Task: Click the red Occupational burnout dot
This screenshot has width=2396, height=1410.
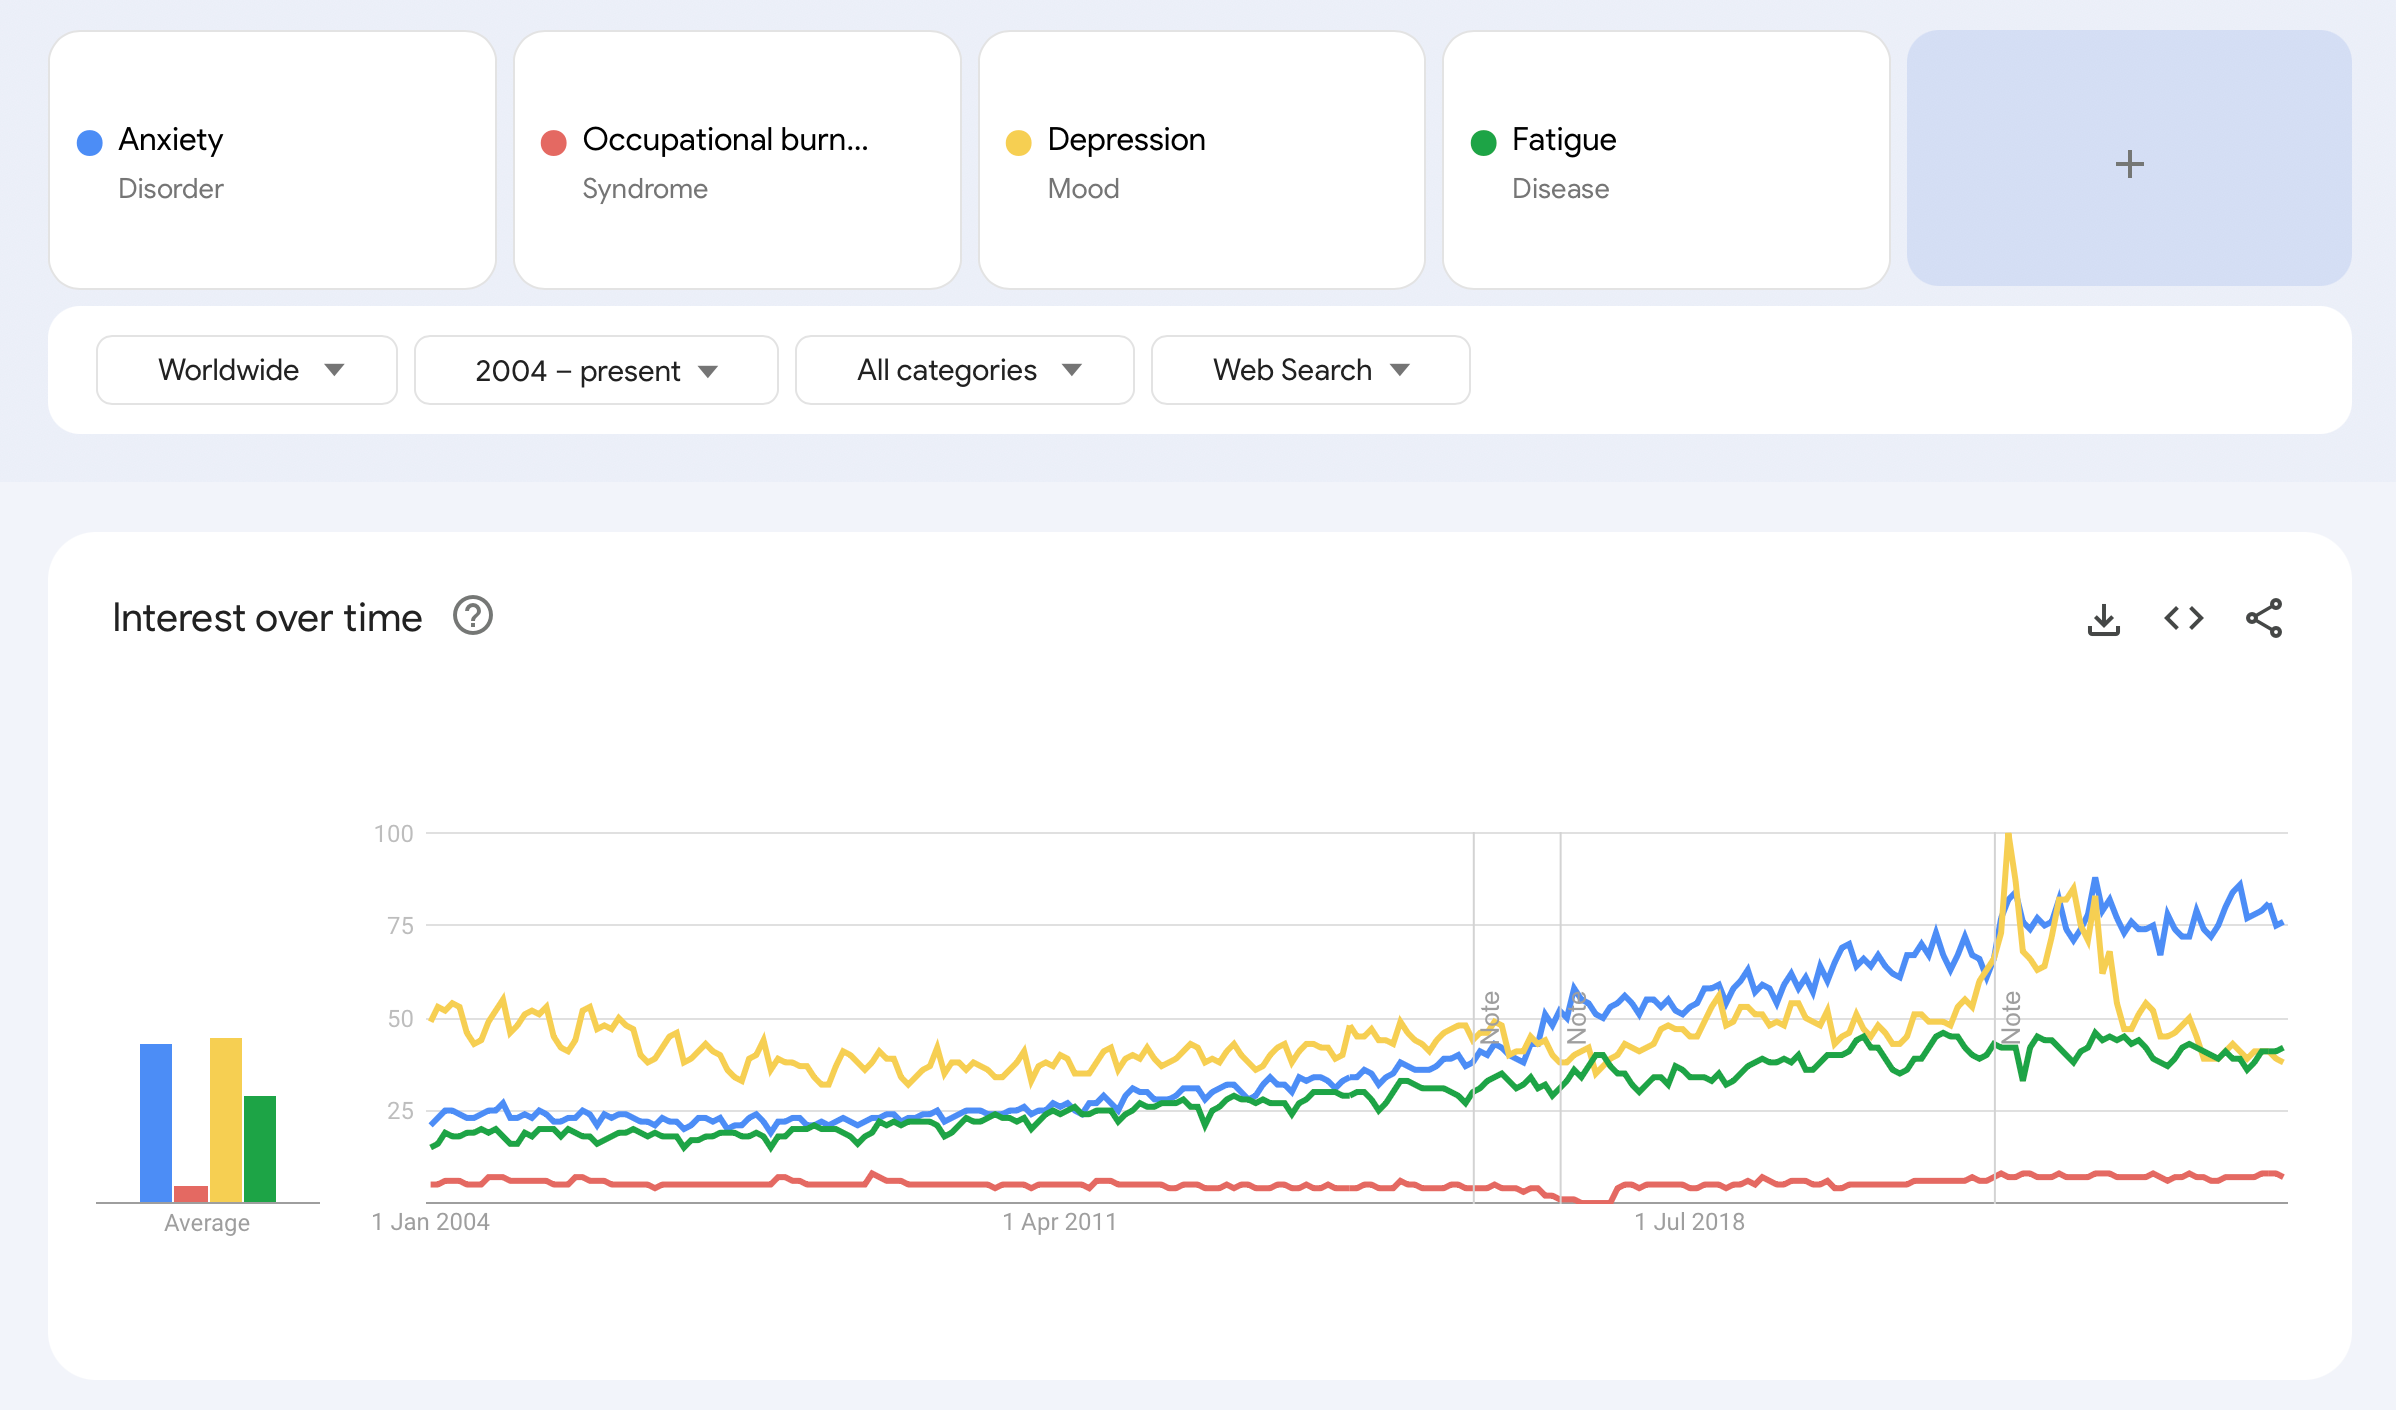Action: click(554, 143)
